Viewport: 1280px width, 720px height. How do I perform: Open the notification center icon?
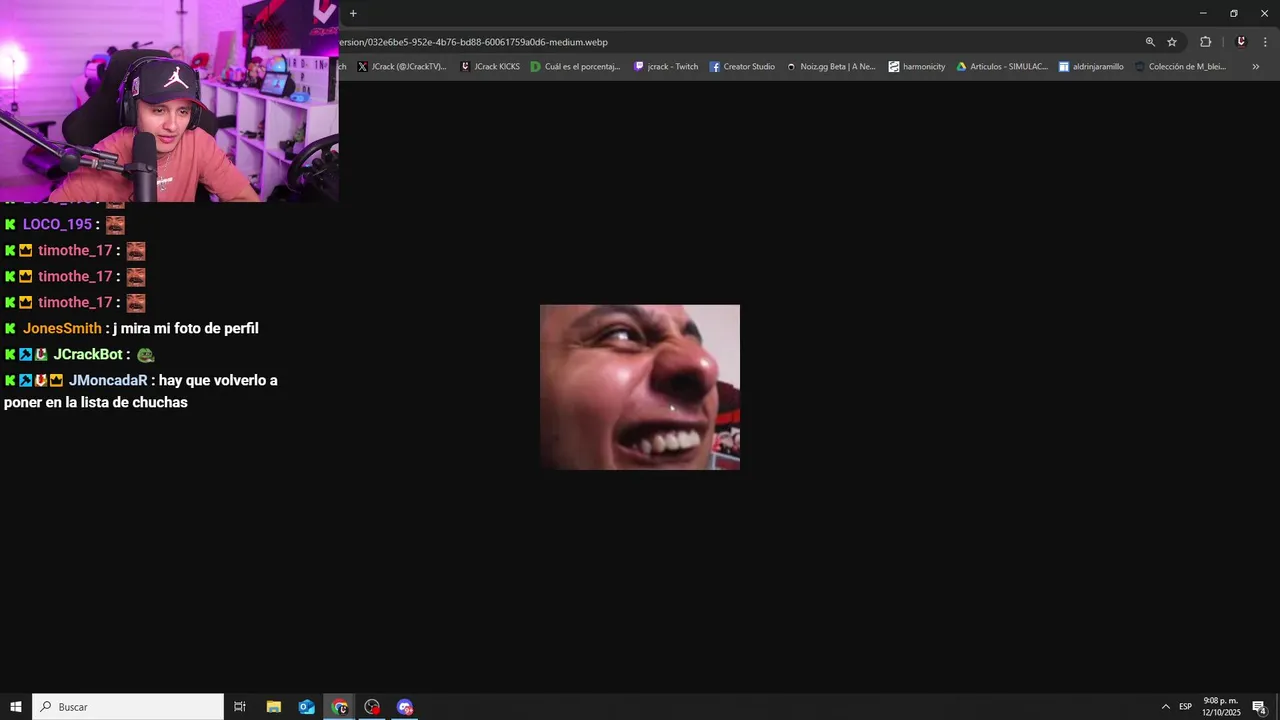click(1260, 707)
